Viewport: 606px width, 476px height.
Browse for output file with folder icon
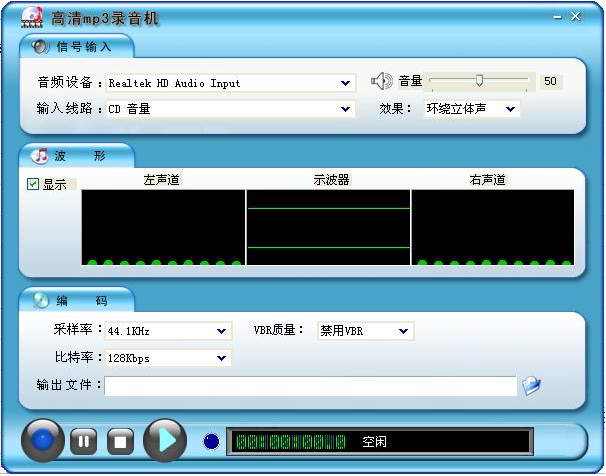point(532,386)
